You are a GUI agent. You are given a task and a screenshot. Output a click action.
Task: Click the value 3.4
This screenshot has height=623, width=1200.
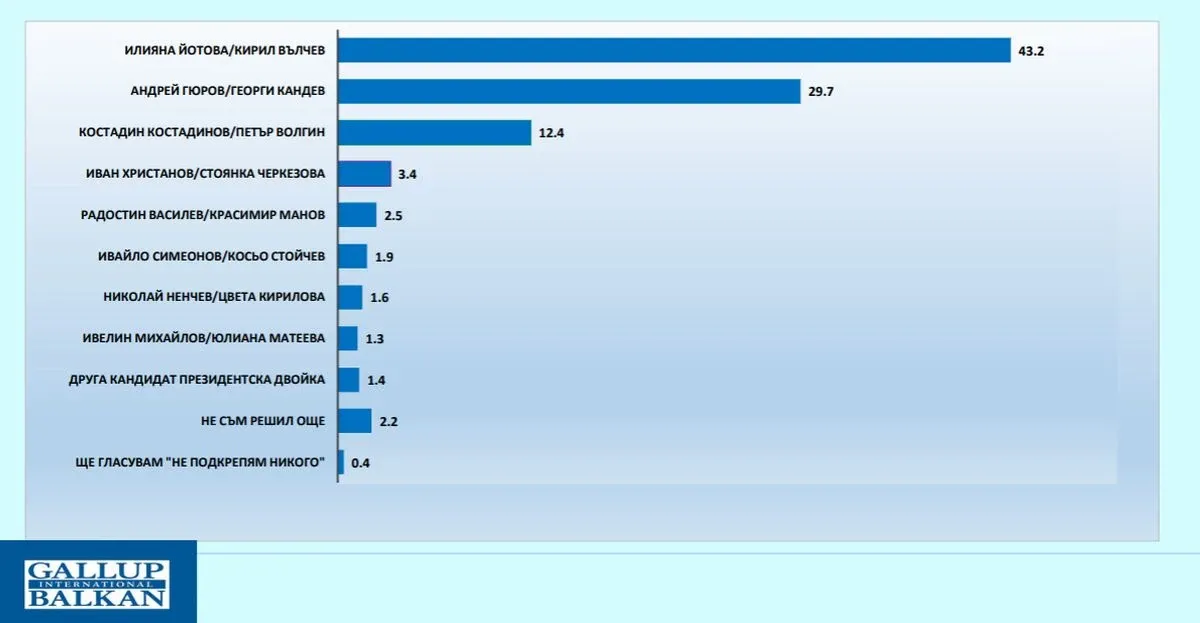(407, 174)
